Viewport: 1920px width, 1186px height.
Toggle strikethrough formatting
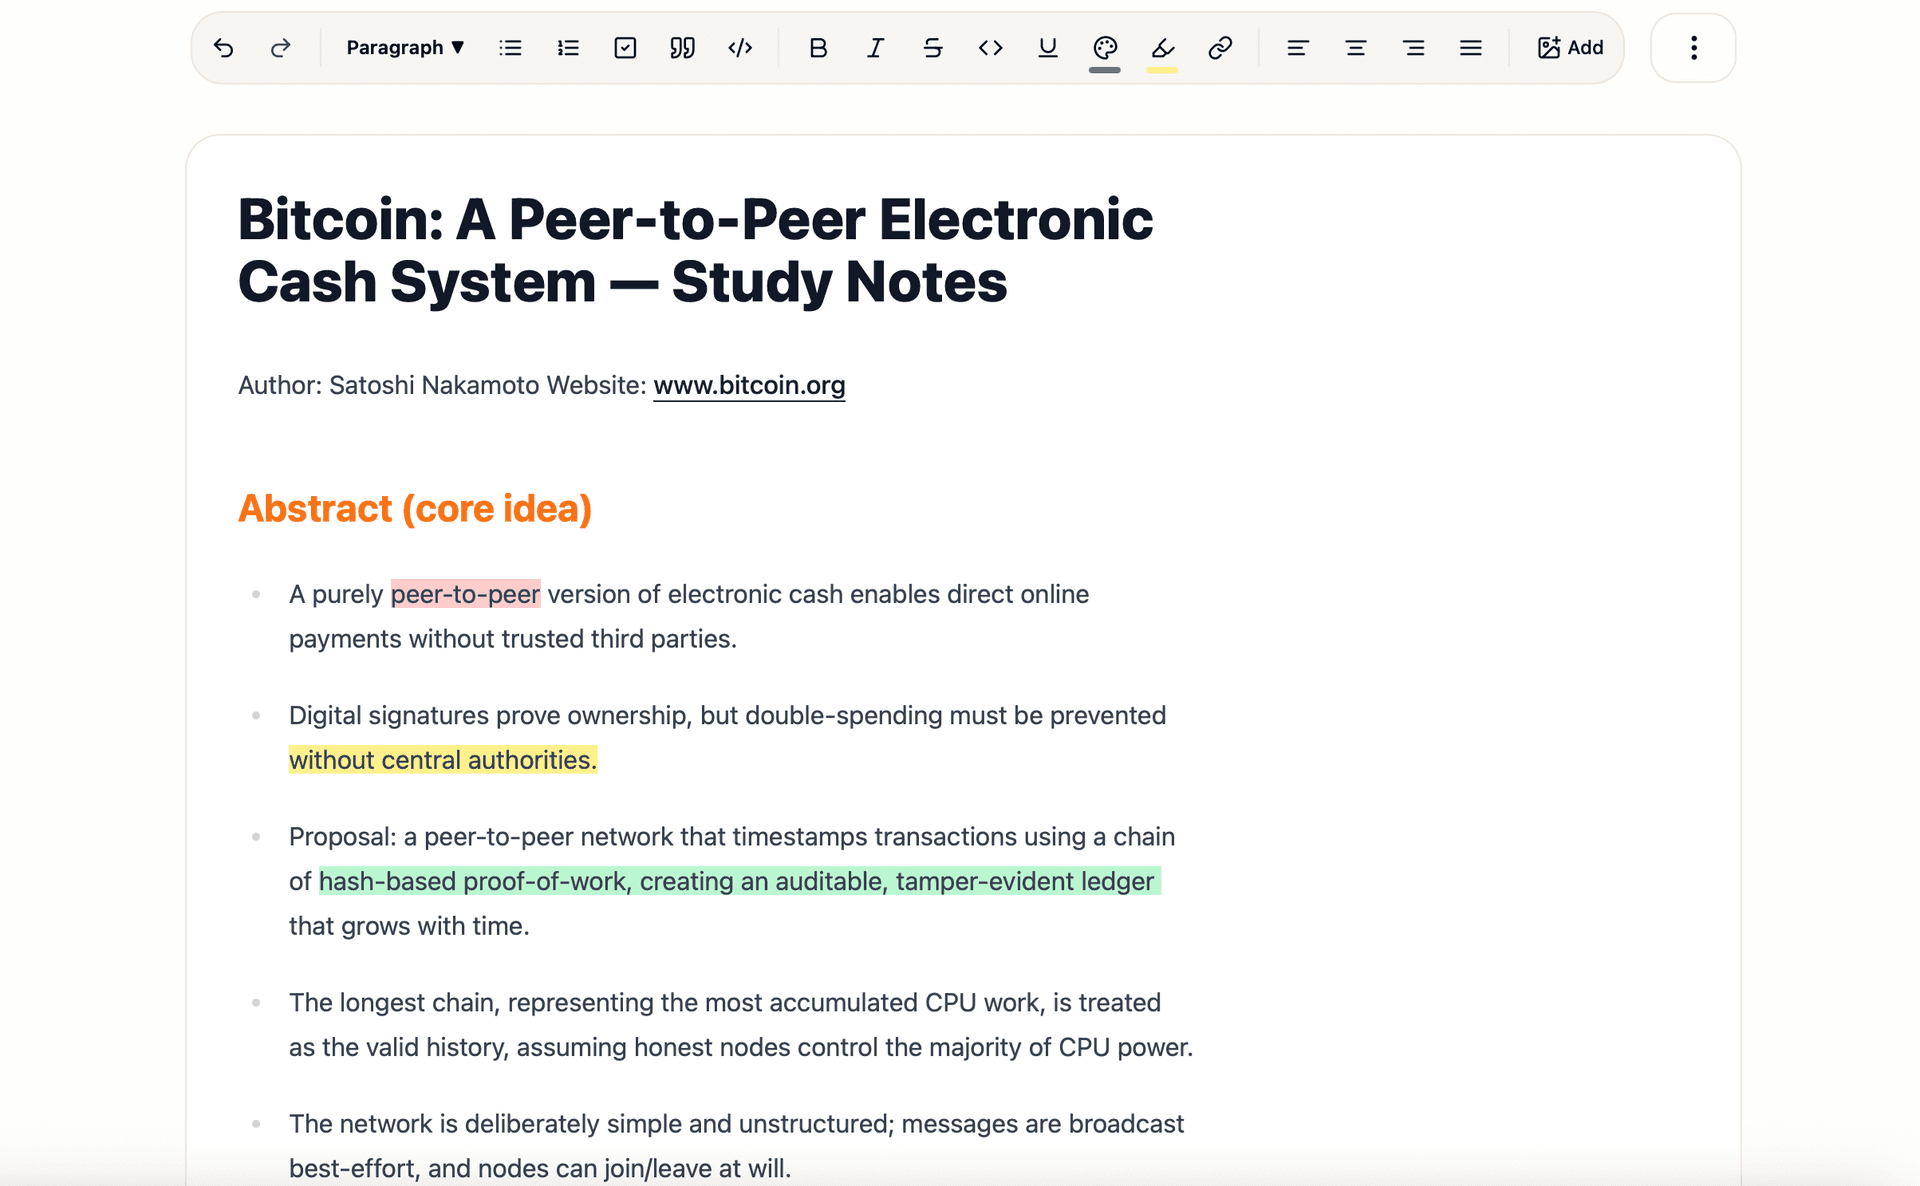tap(932, 47)
